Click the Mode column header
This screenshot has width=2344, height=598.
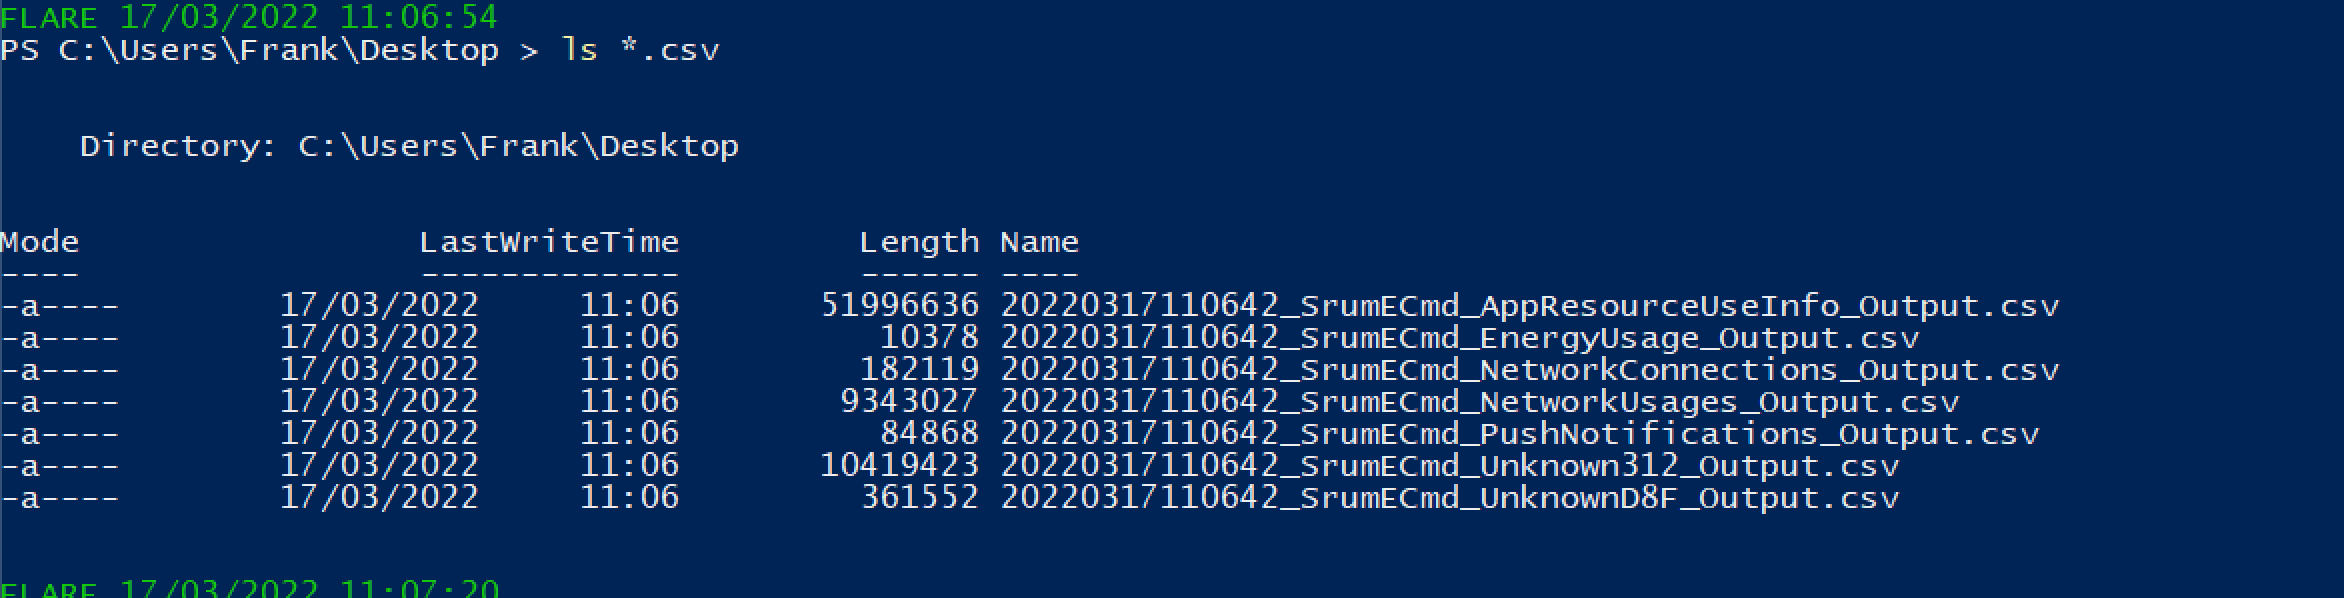point(40,242)
